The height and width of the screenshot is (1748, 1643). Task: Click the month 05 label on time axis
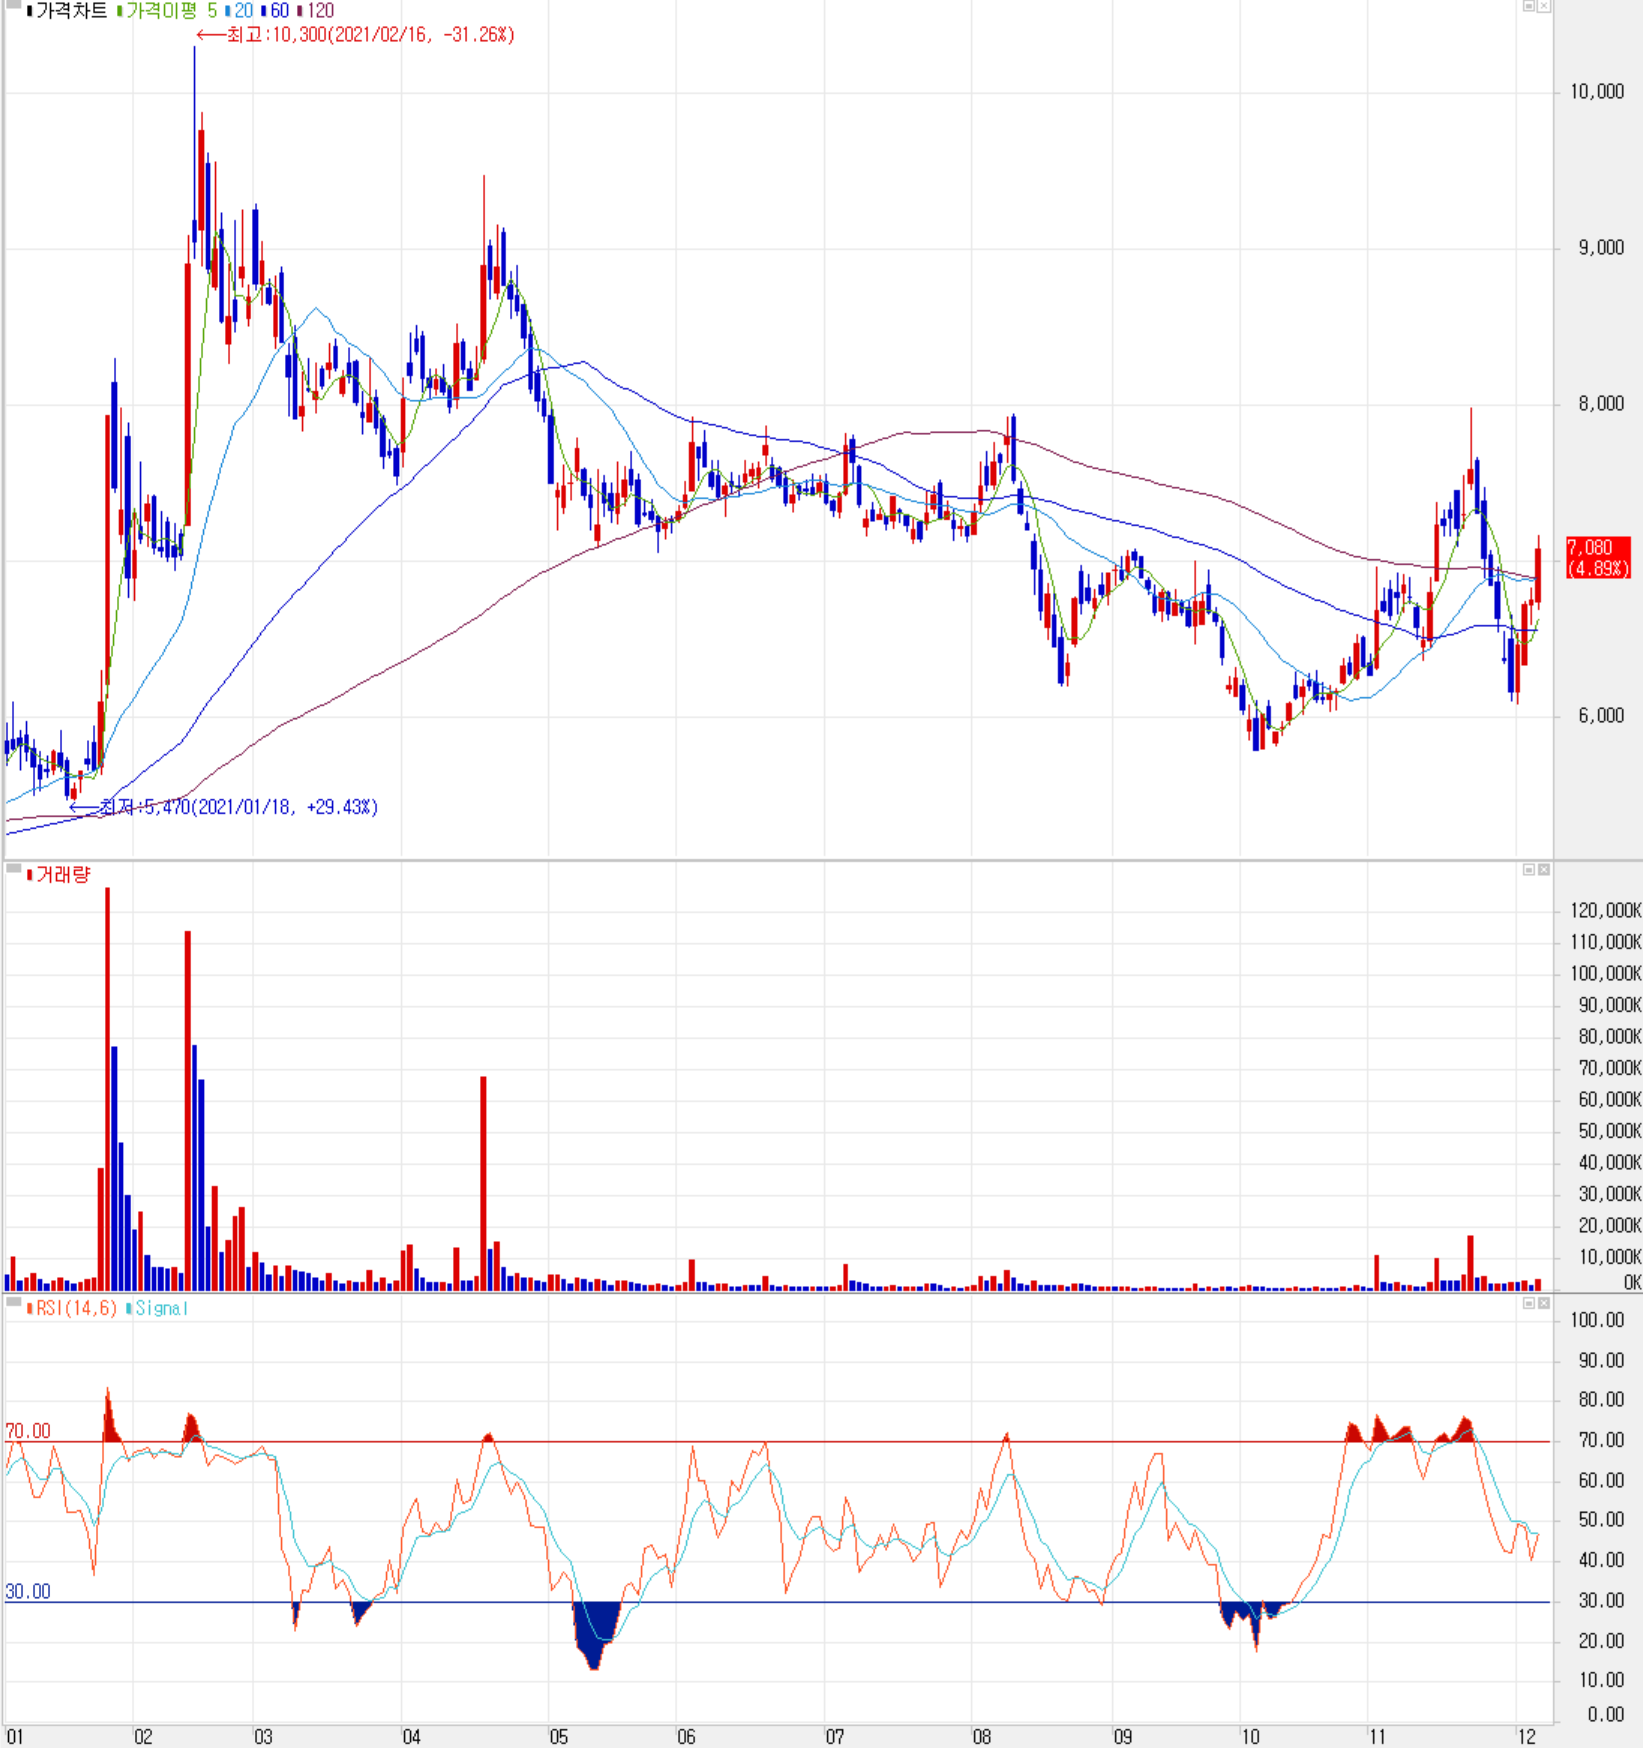[x=558, y=1737]
